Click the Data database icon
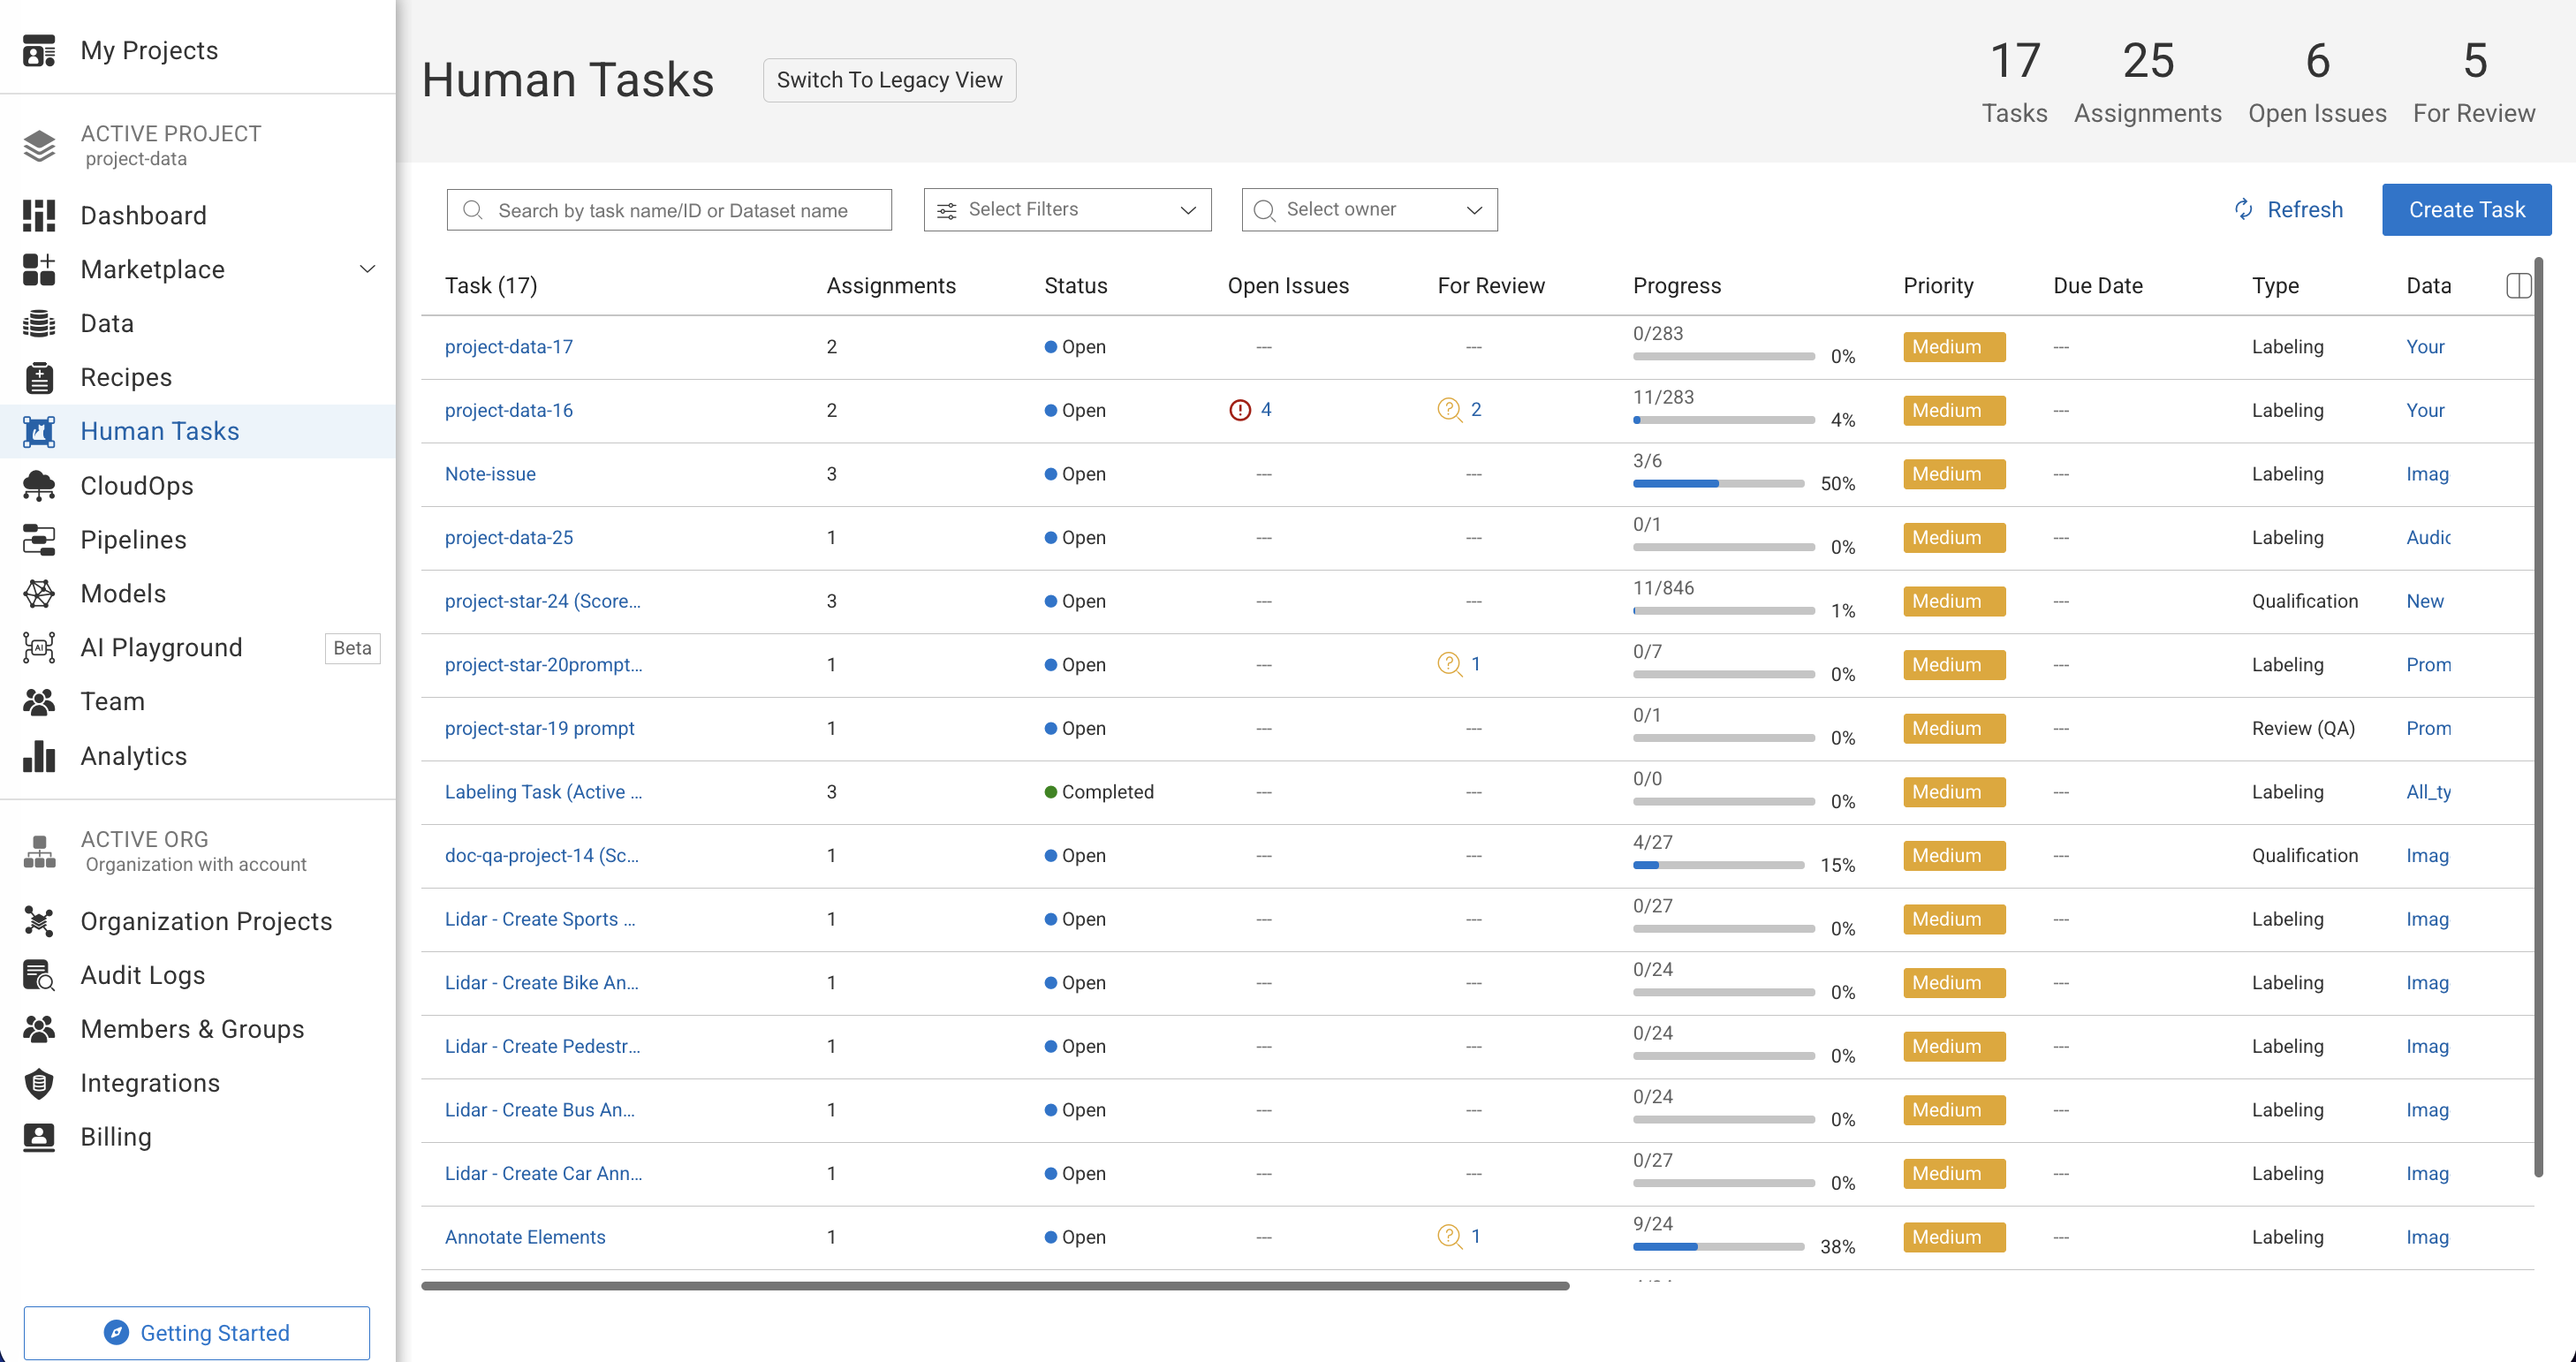 39,323
